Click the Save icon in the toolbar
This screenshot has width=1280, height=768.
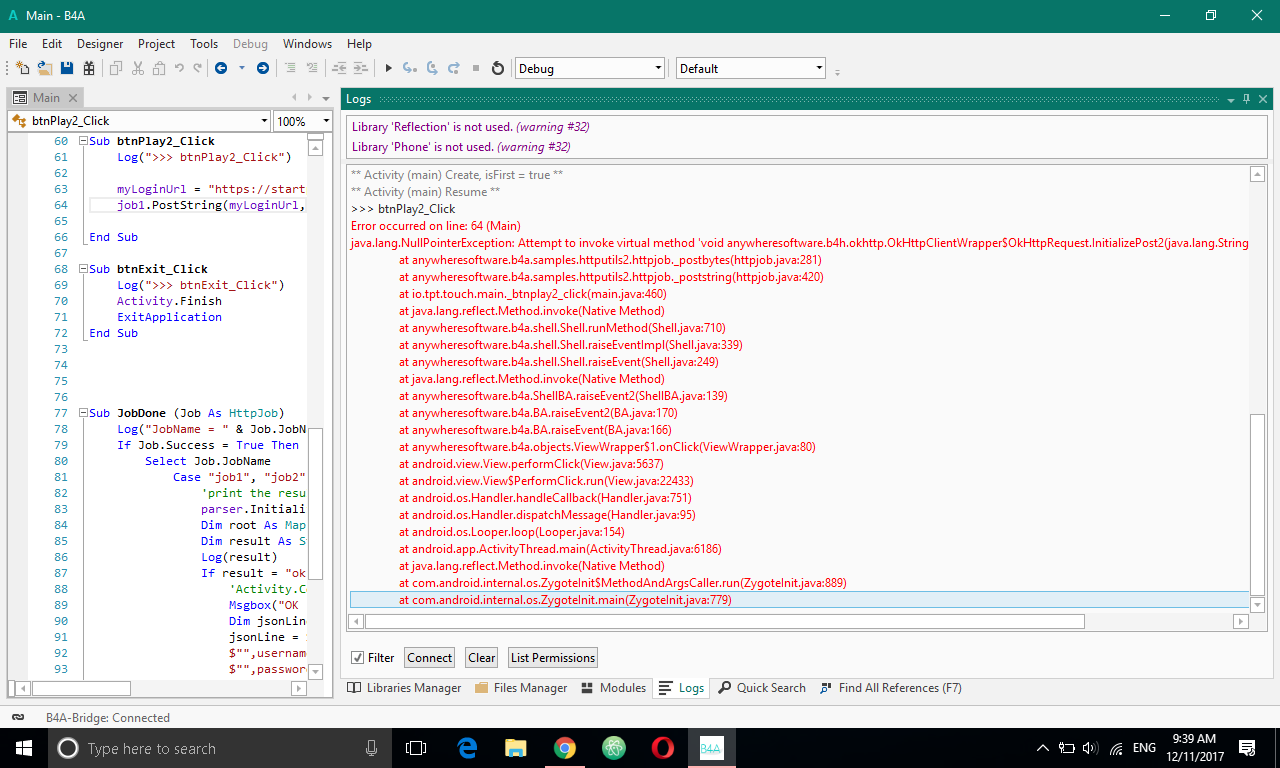point(67,68)
